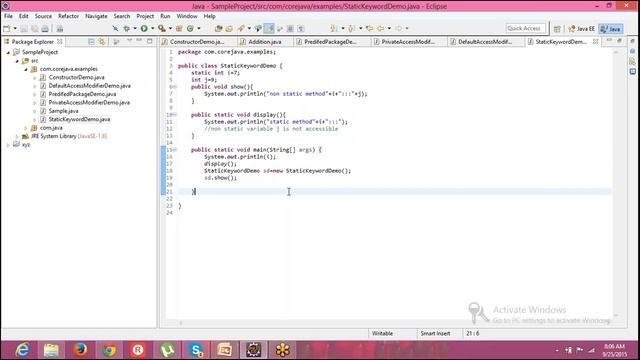The width and height of the screenshot is (640, 360).
Task: Open the Debug dropdown arrow
Action: point(135,29)
